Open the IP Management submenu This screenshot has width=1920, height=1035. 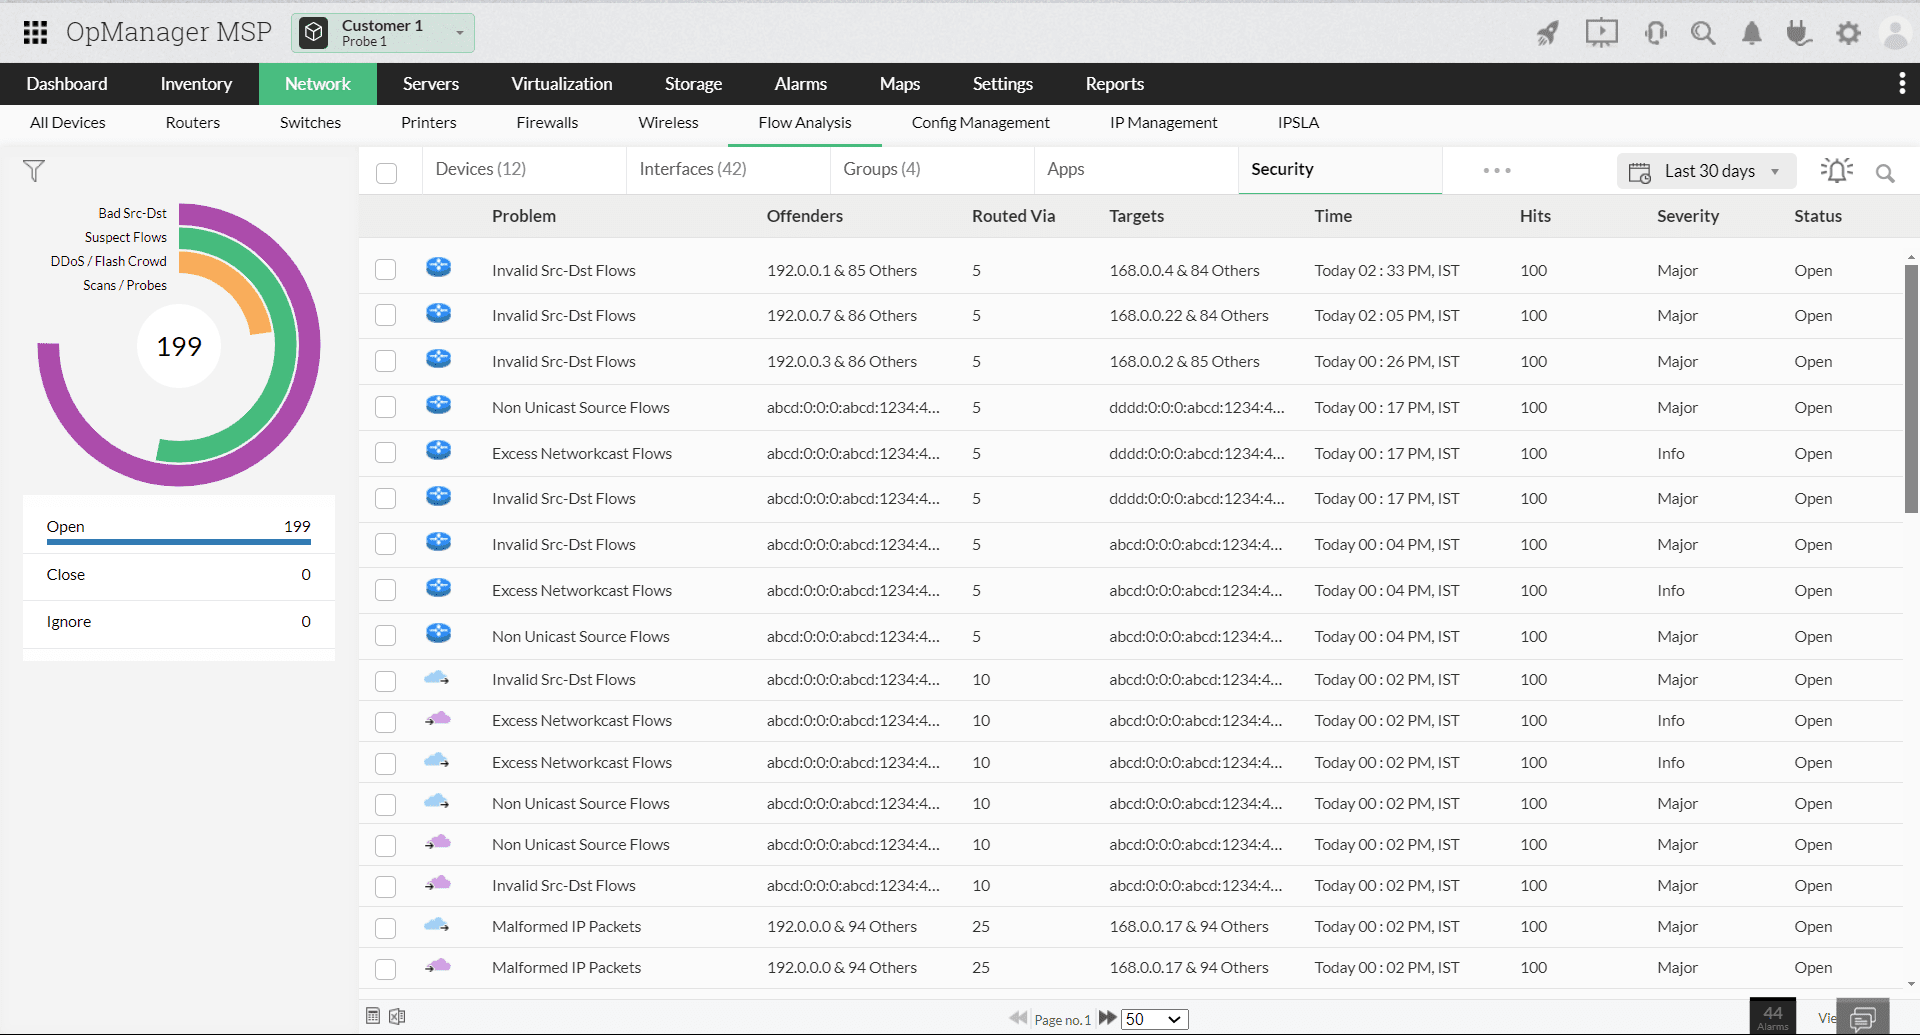[1164, 123]
